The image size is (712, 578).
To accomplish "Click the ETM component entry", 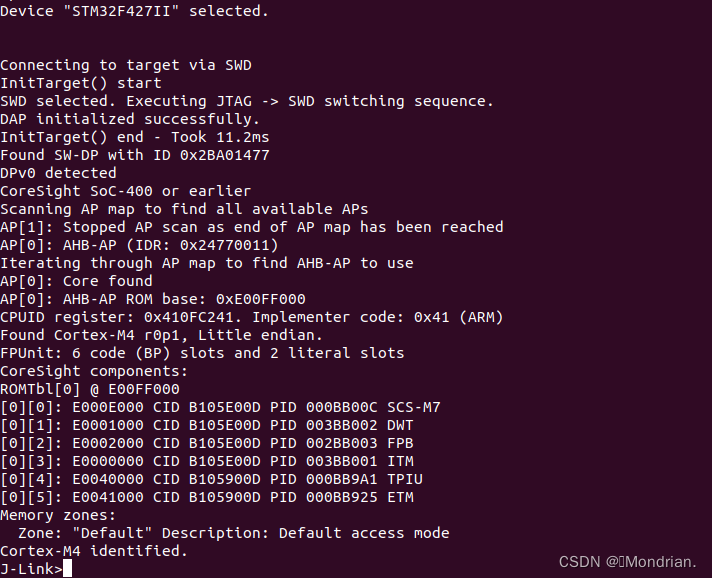I will tap(207, 497).
